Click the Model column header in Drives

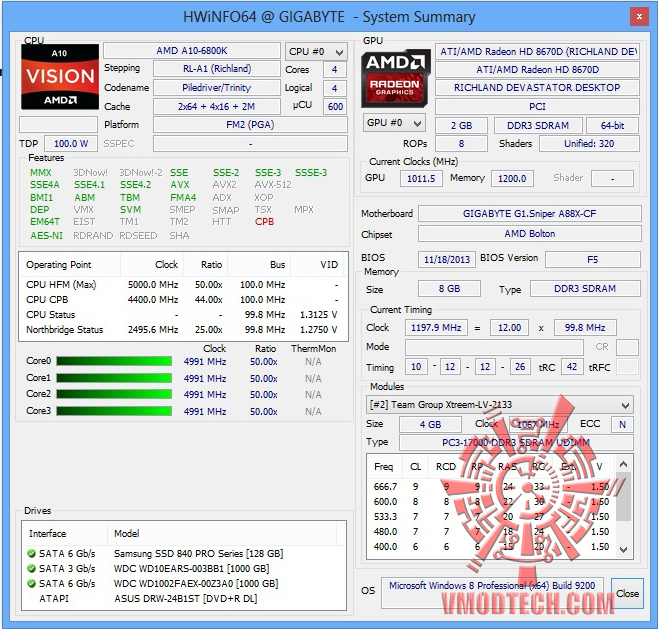coord(222,534)
